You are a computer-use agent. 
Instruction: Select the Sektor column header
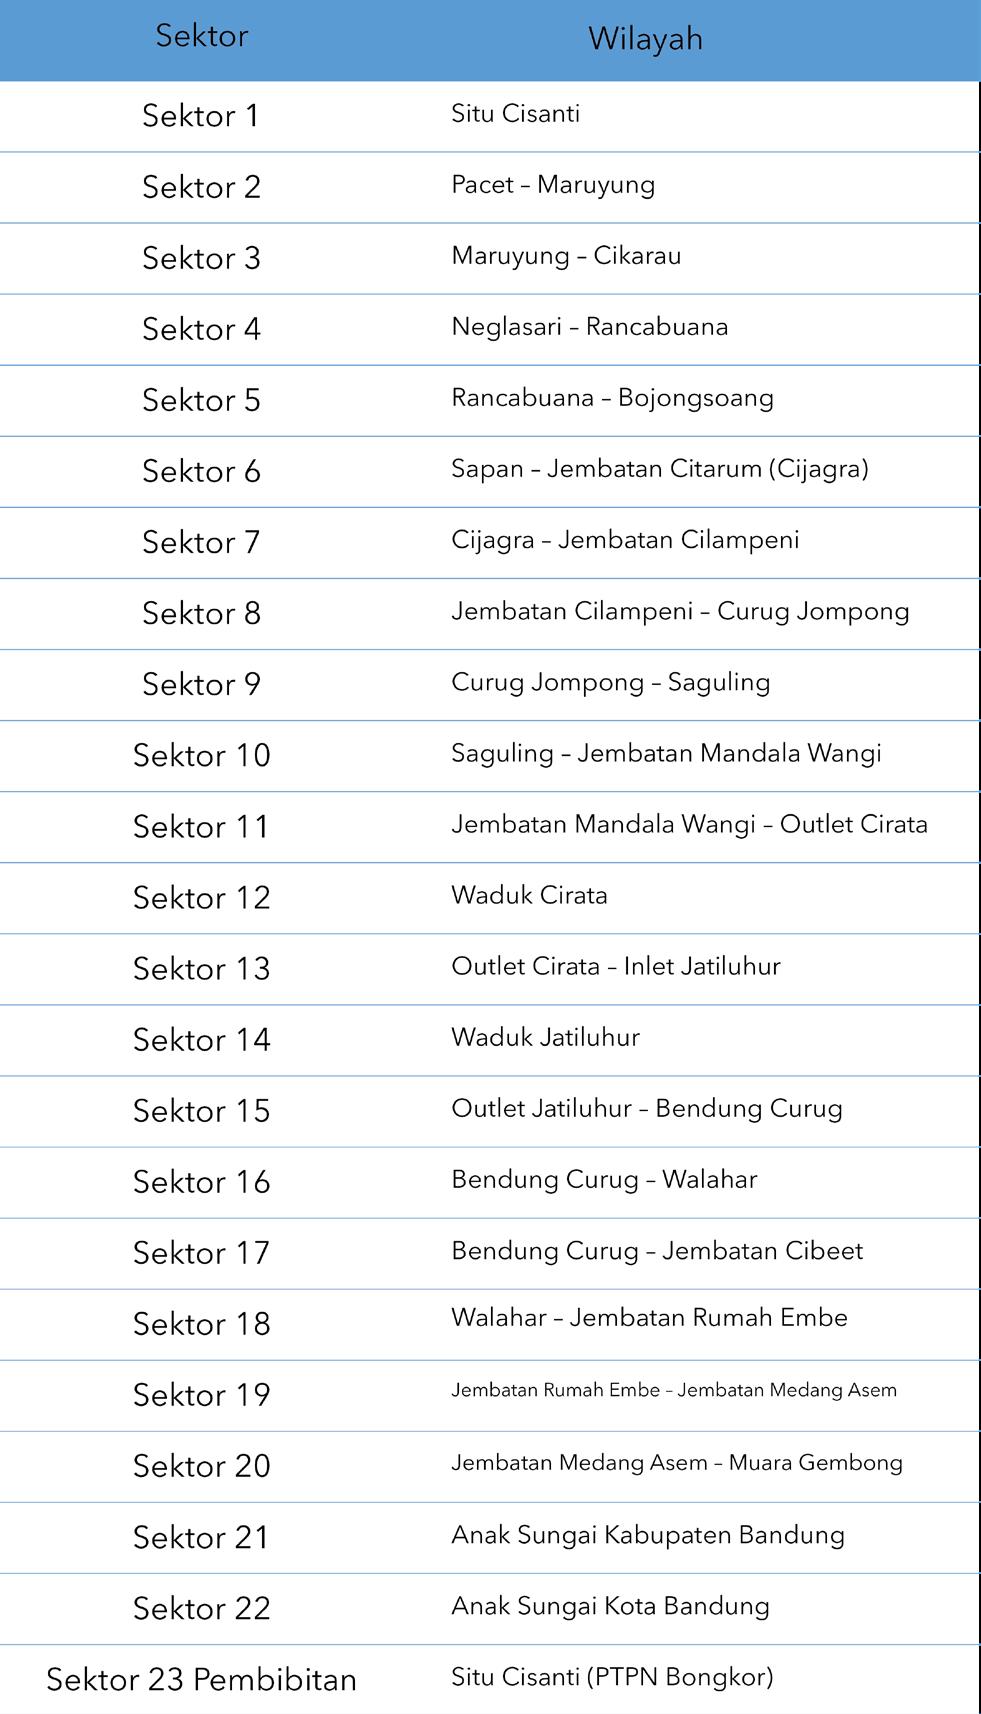[201, 36]
